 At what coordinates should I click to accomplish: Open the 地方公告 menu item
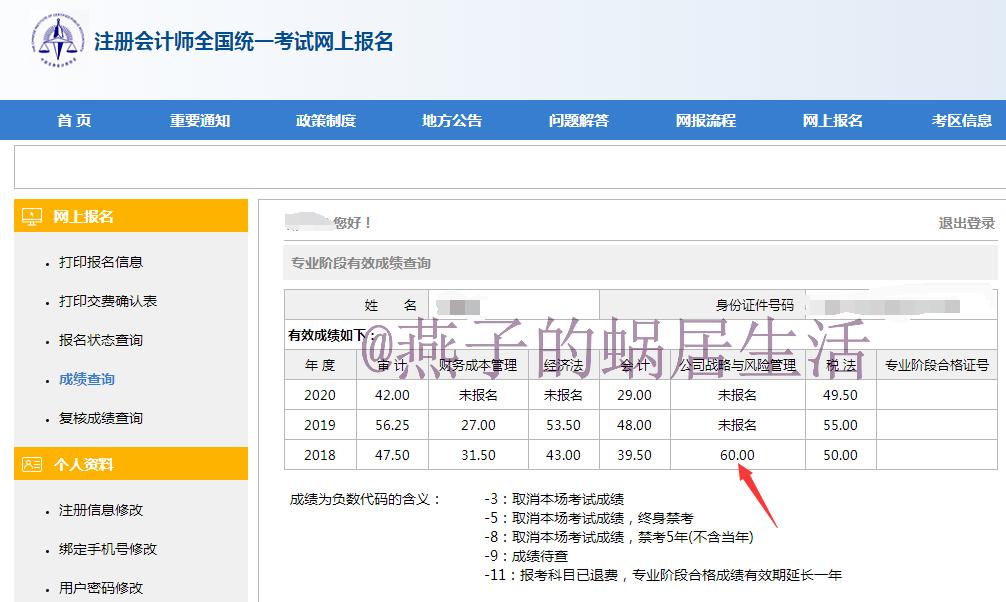tap(454, 119)
